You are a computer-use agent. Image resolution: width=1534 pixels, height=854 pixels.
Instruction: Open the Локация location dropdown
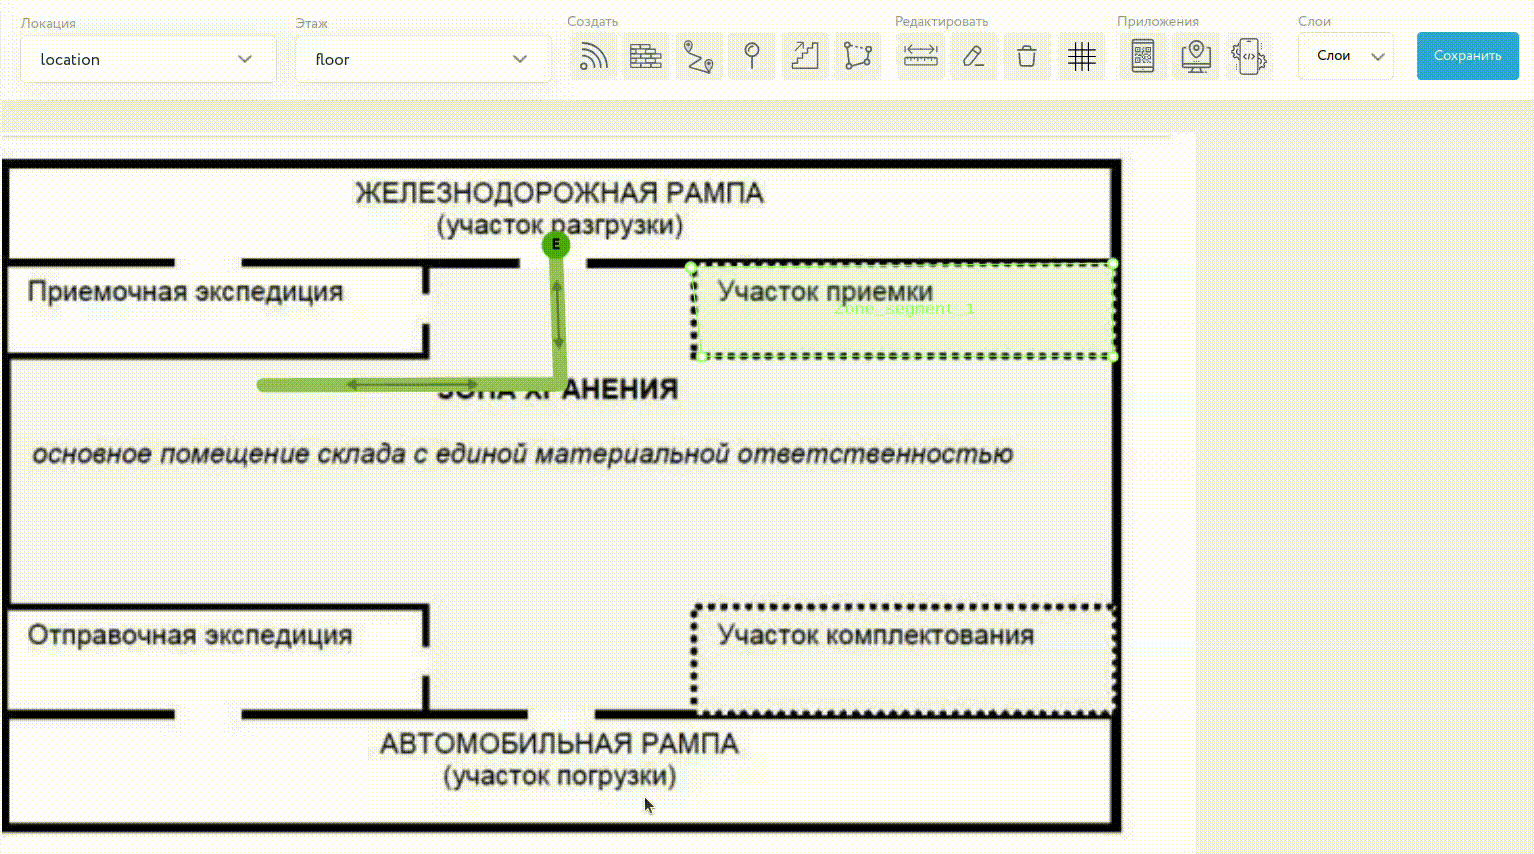[x=148, y=59]
